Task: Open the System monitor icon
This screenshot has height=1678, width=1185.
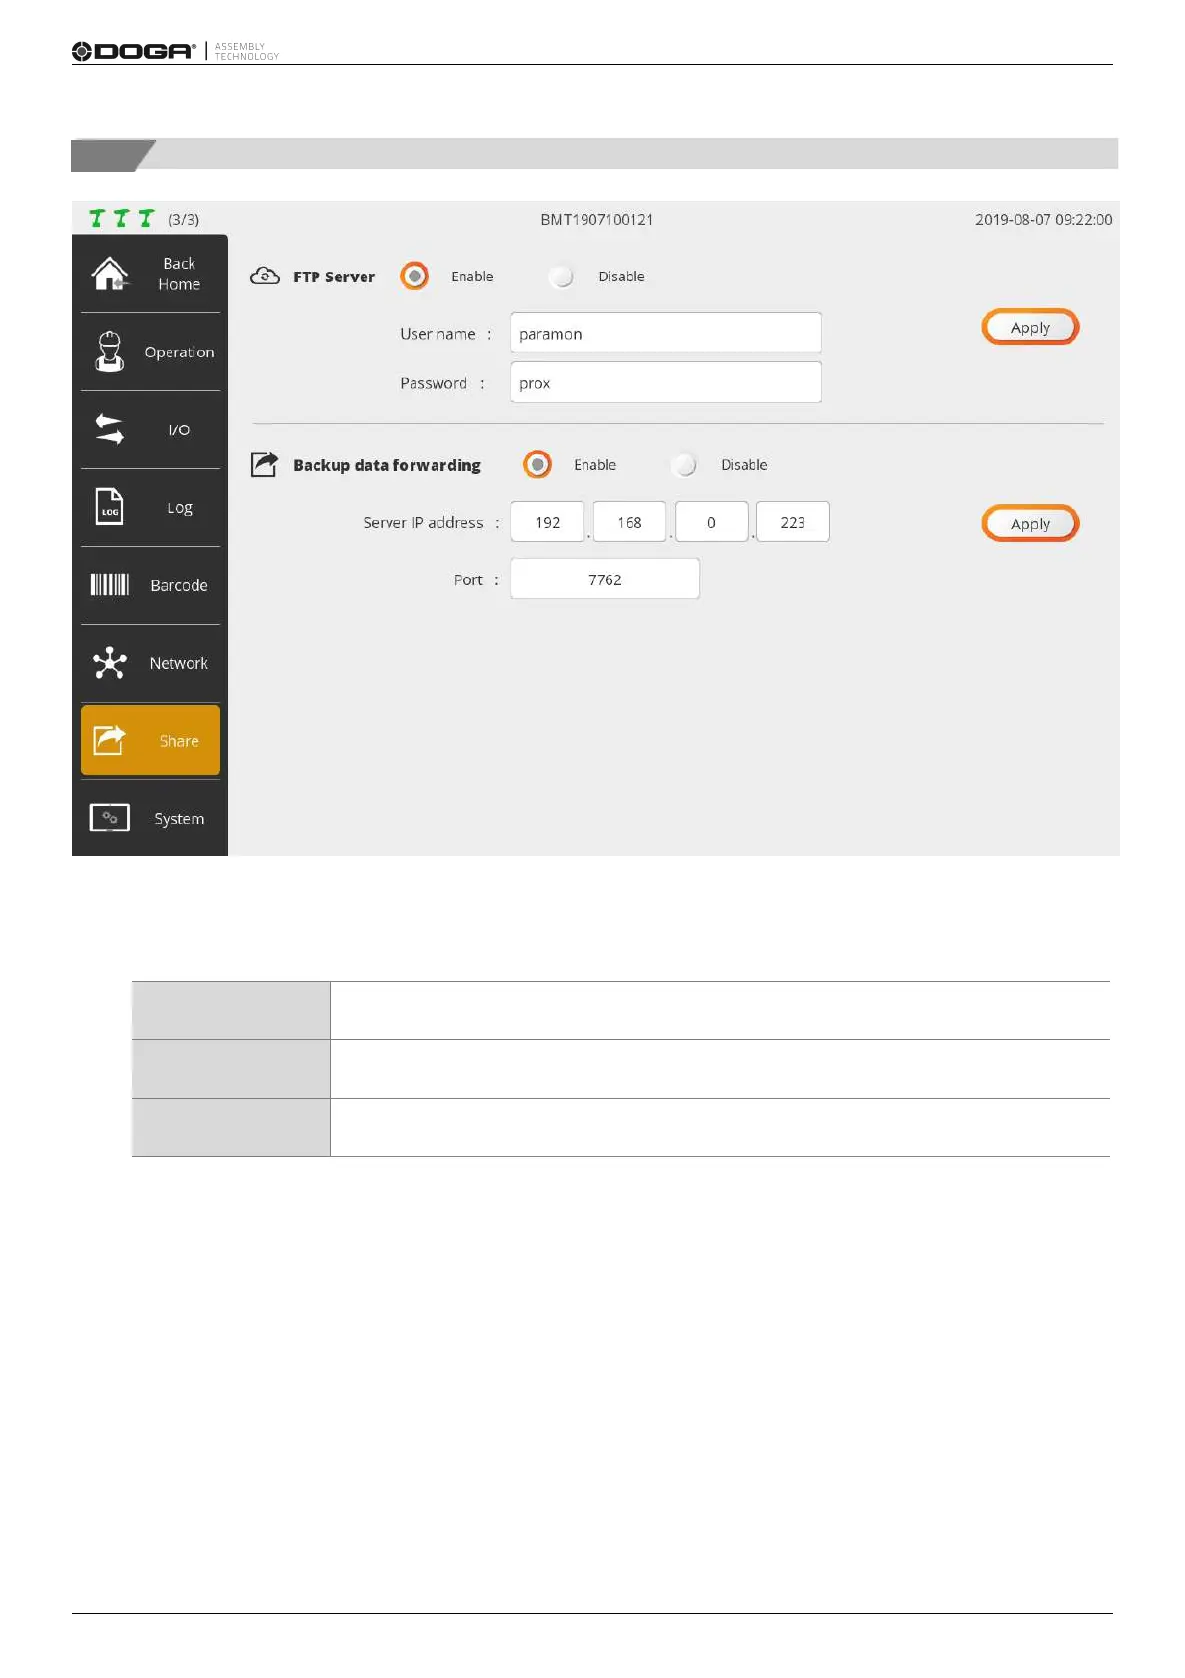Action: pyautogui.click(x=109, y=818)
